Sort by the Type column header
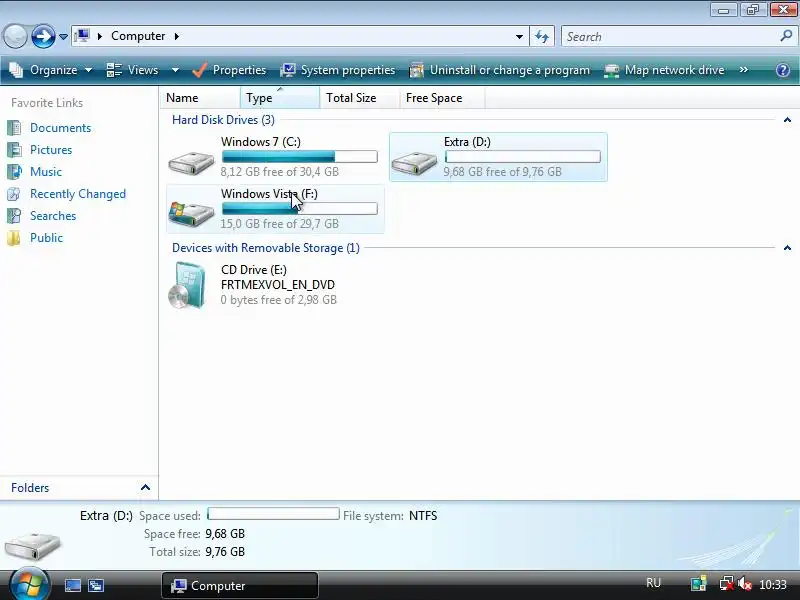This screenshot has width=800, height=600. tap(280, 97)
